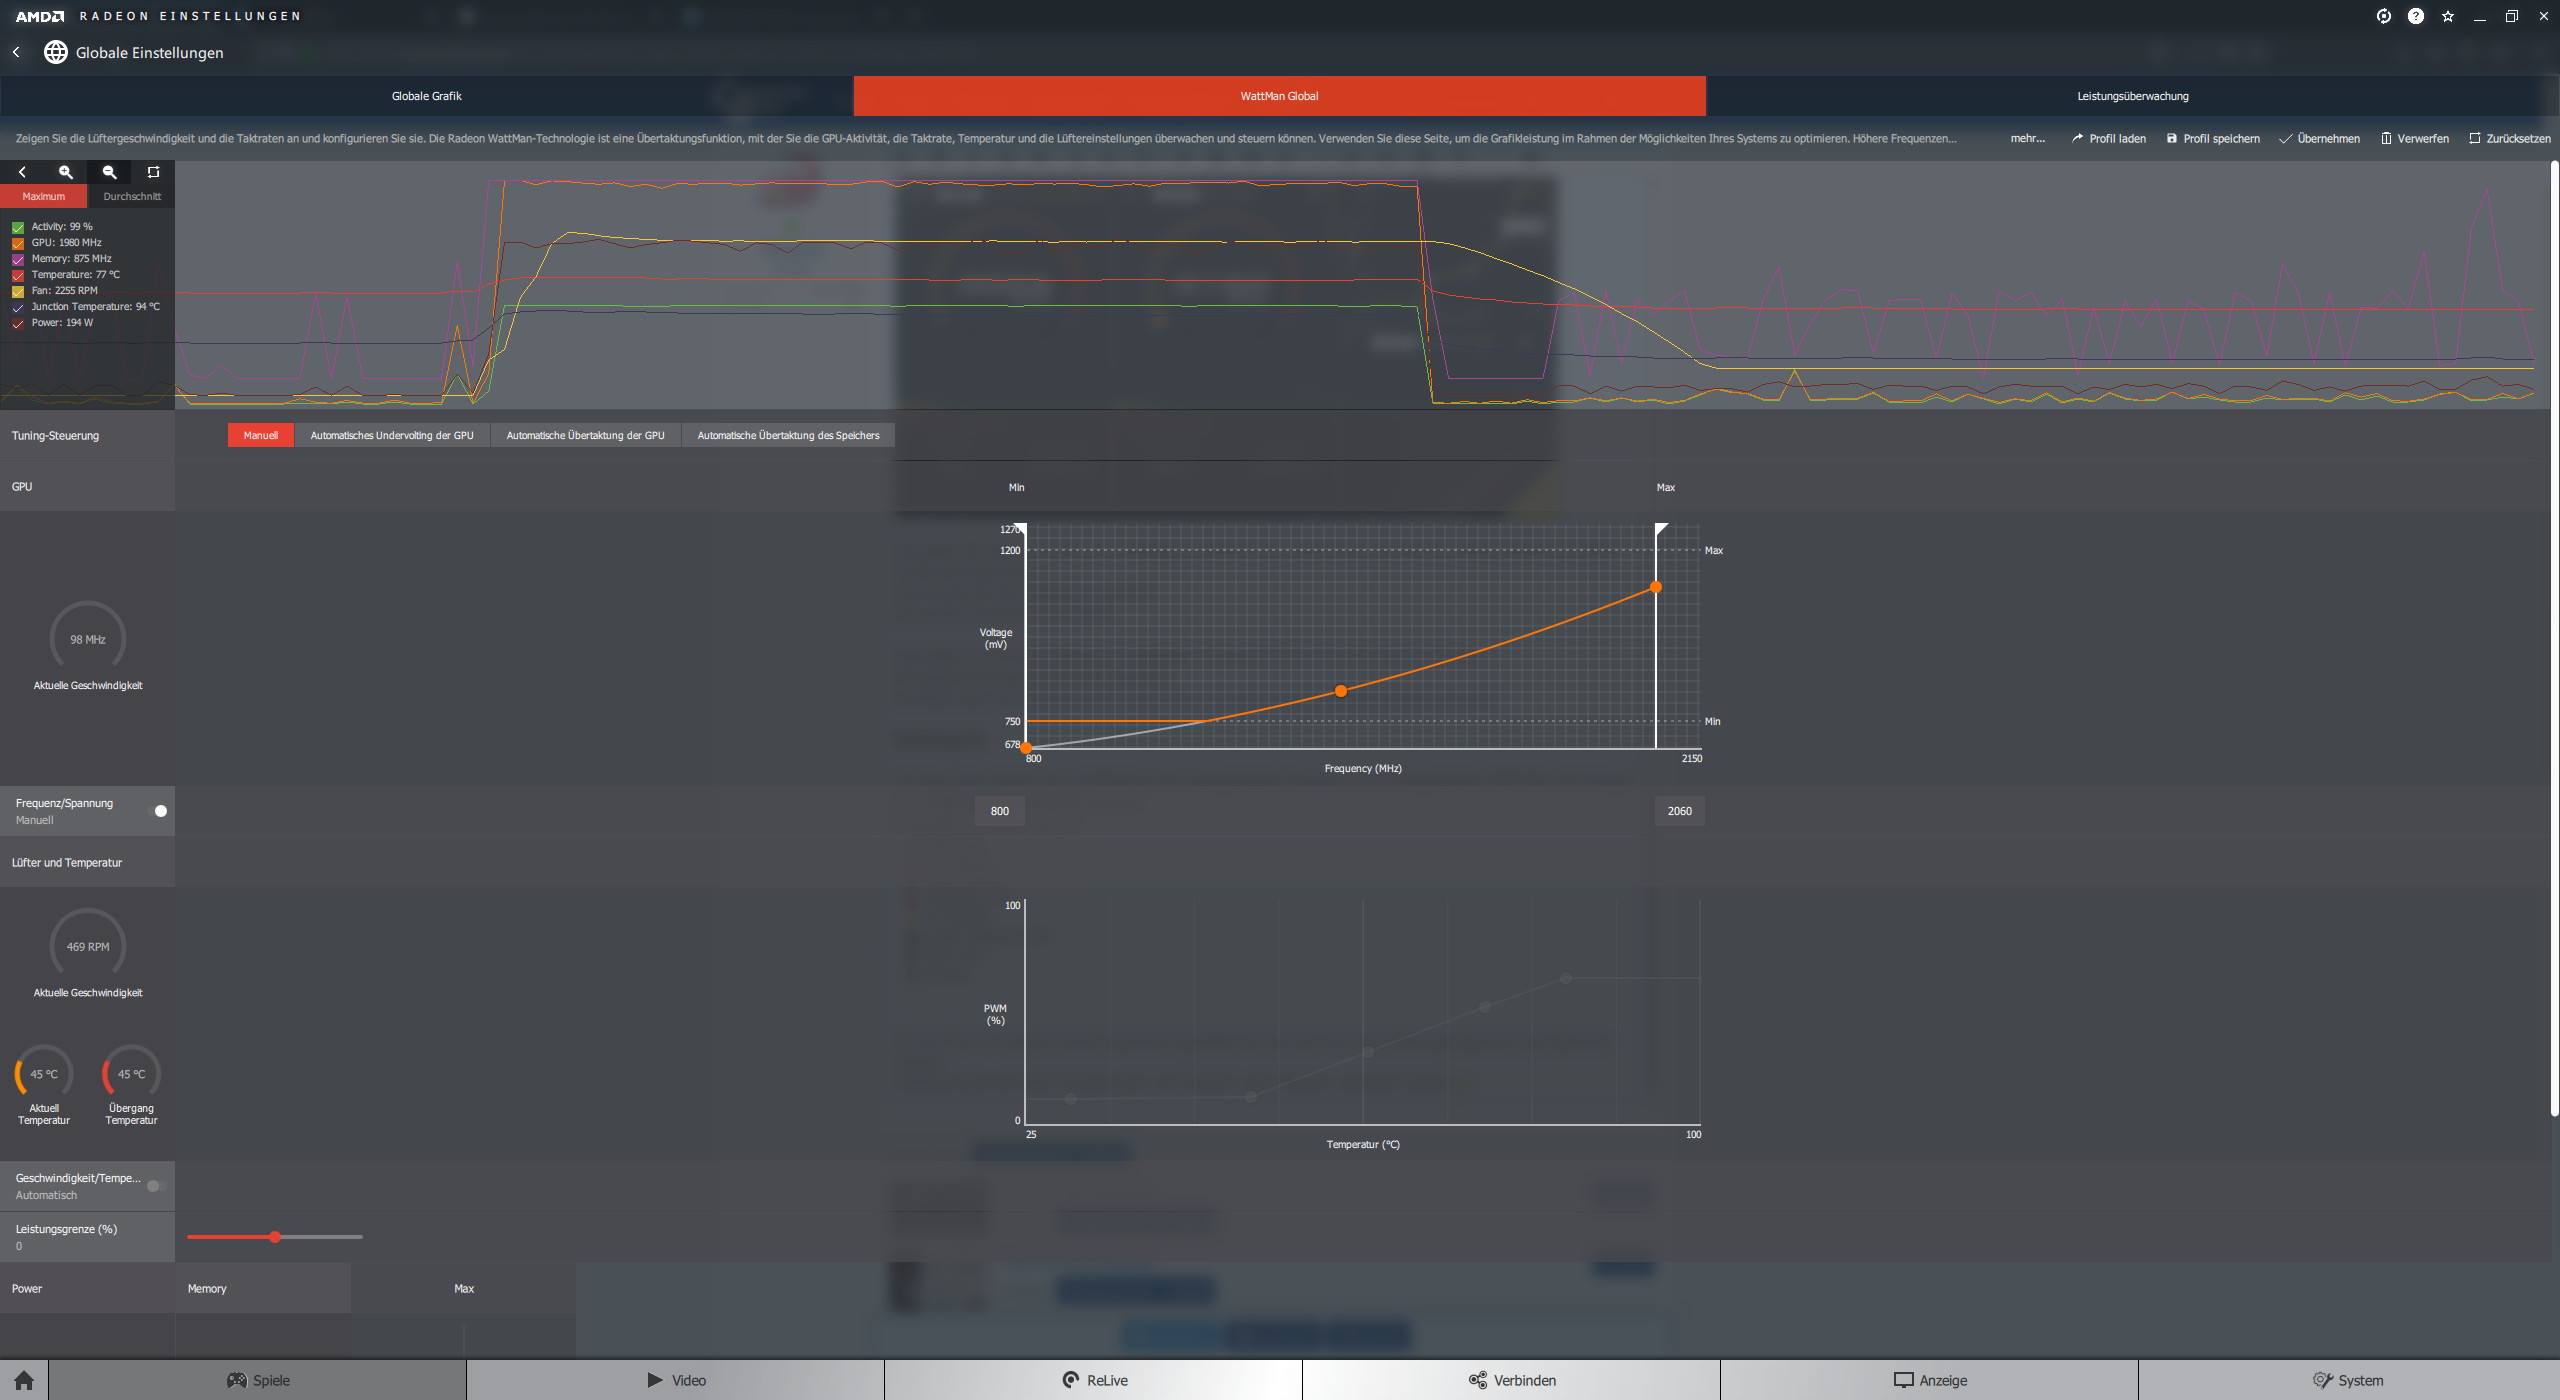This screenshot has width=2560, height=1400.
Task: Go to the home icon in bottom bar
Action: point(24,1380)
